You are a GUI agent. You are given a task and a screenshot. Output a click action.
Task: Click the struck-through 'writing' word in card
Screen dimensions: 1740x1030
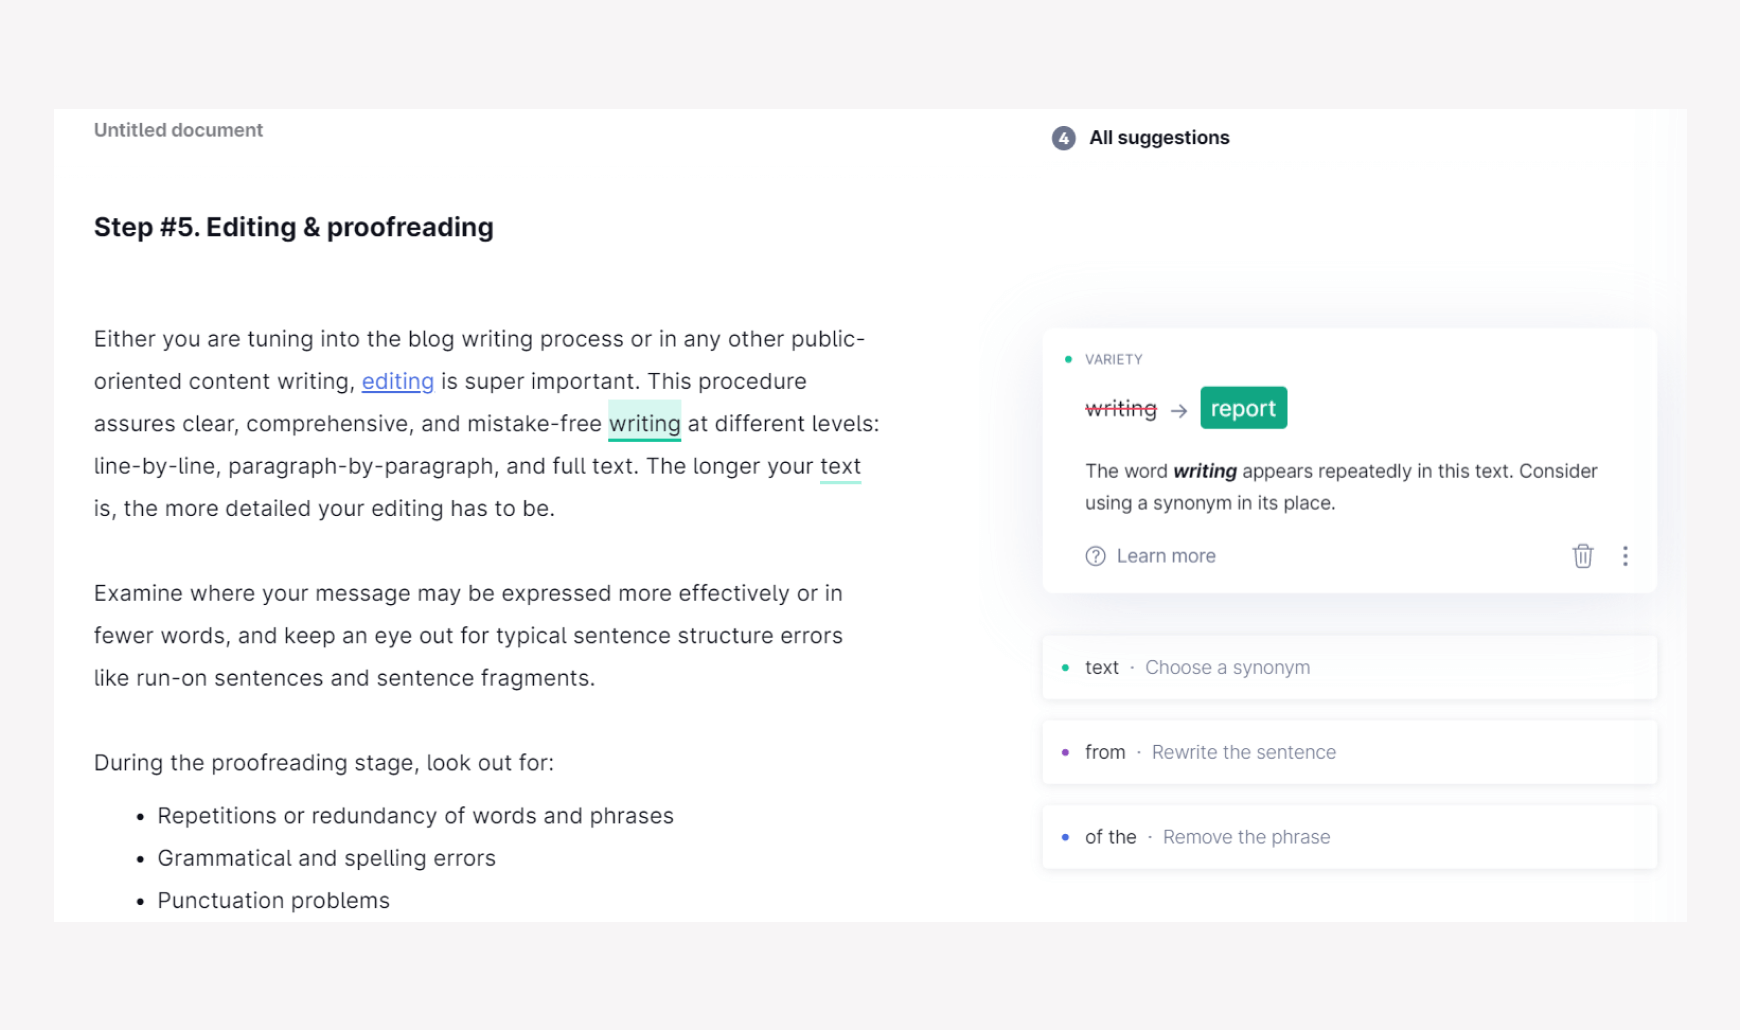point(1121,408)
